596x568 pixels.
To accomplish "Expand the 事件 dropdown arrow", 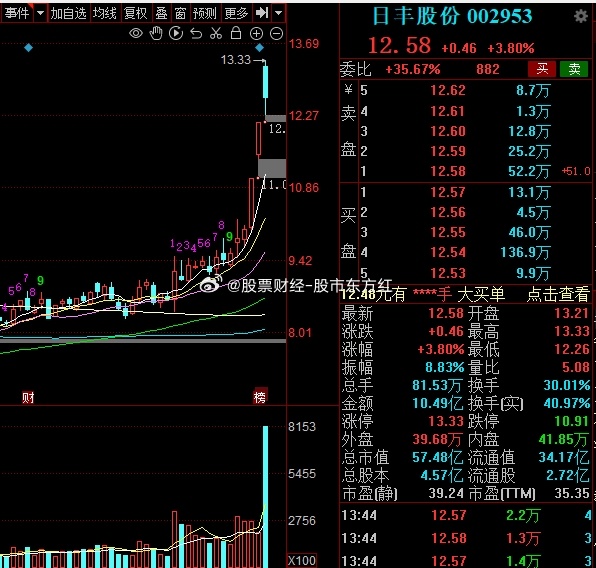I will coord(40,14).
